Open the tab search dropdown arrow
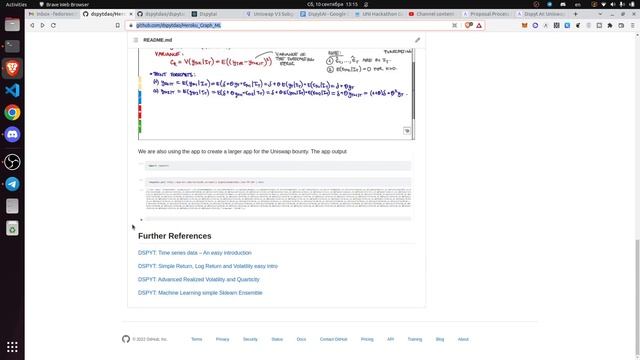 click(600, 14)
